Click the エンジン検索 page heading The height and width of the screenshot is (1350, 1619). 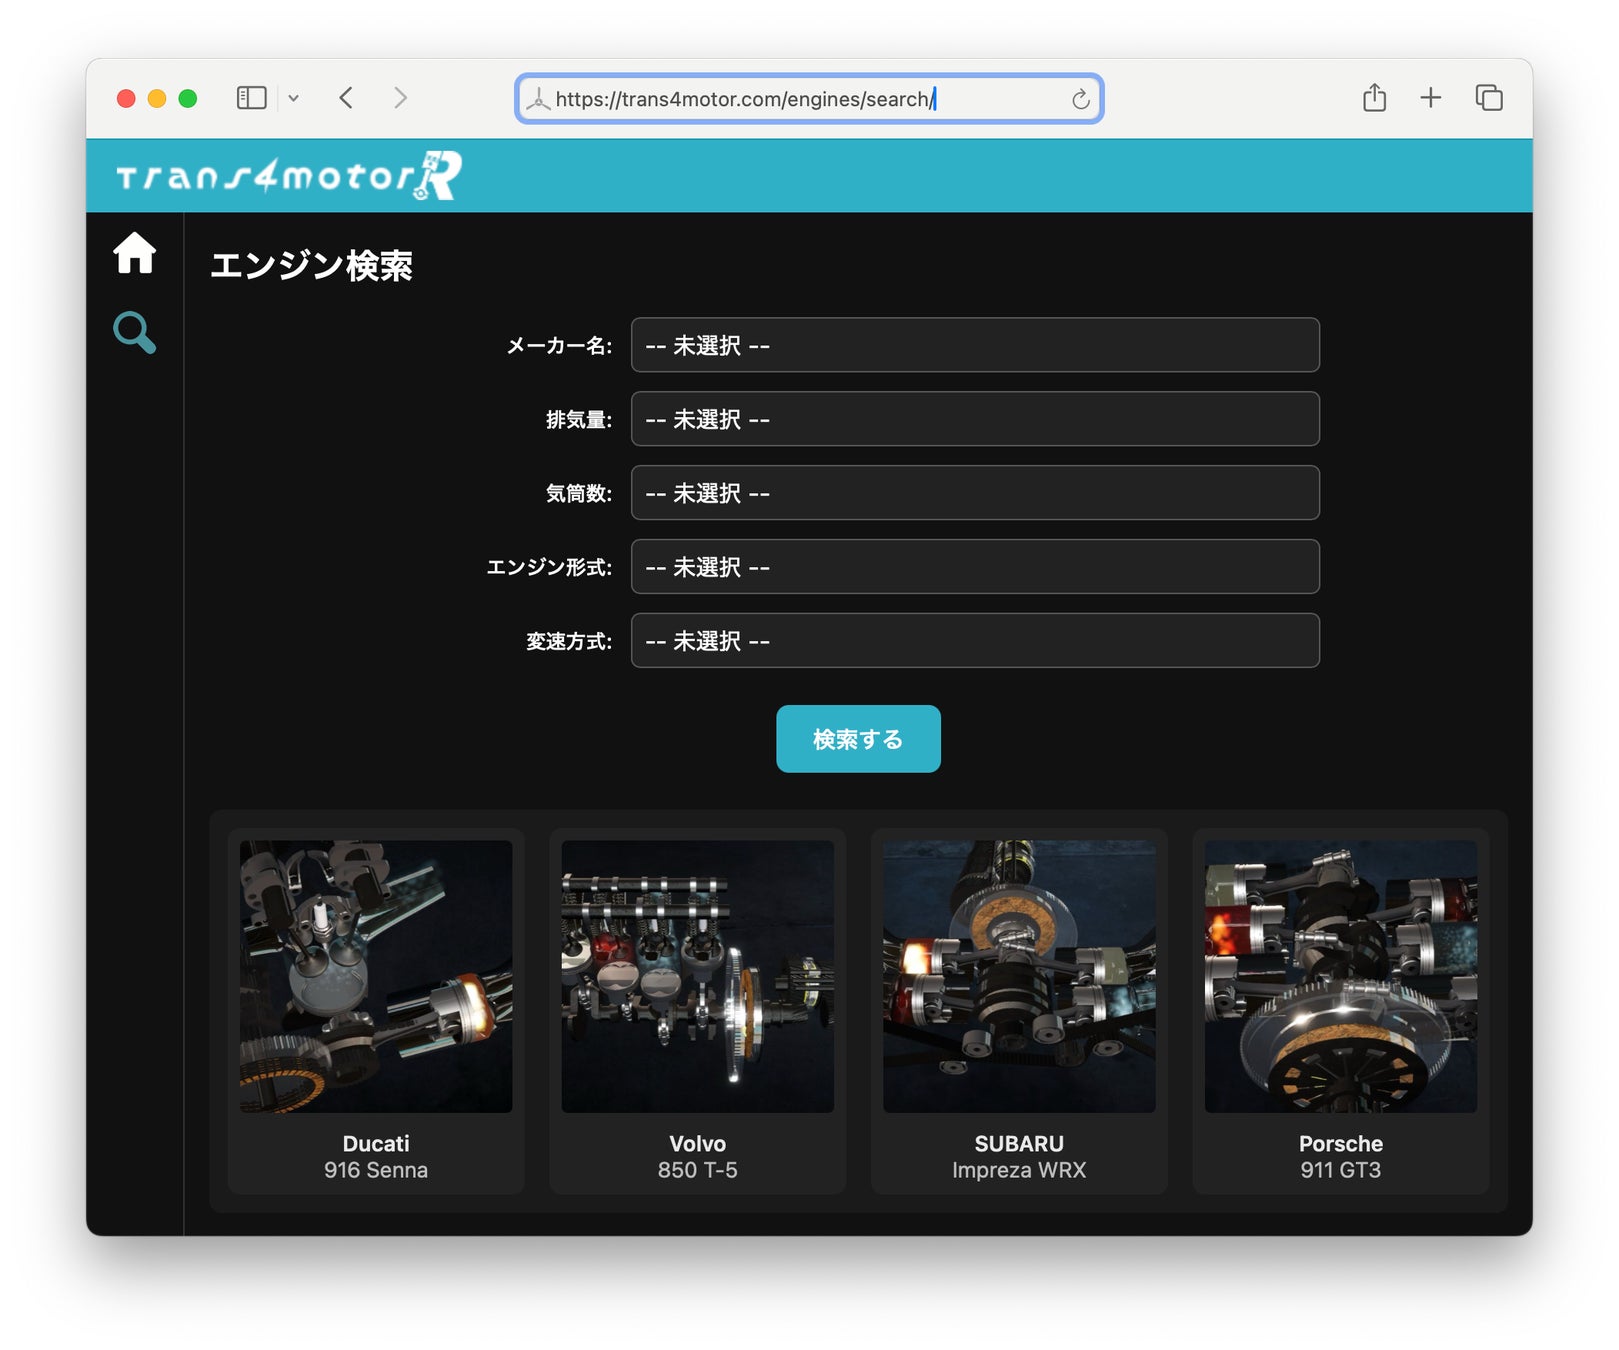pos(311,266)
